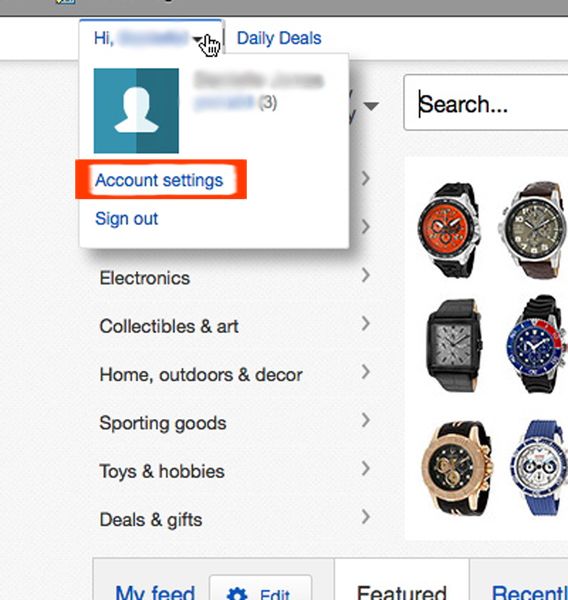Open category dropdown beside search box
Image resolution: width=568 pixels, height=600 pixels.
tap(371, 106)
